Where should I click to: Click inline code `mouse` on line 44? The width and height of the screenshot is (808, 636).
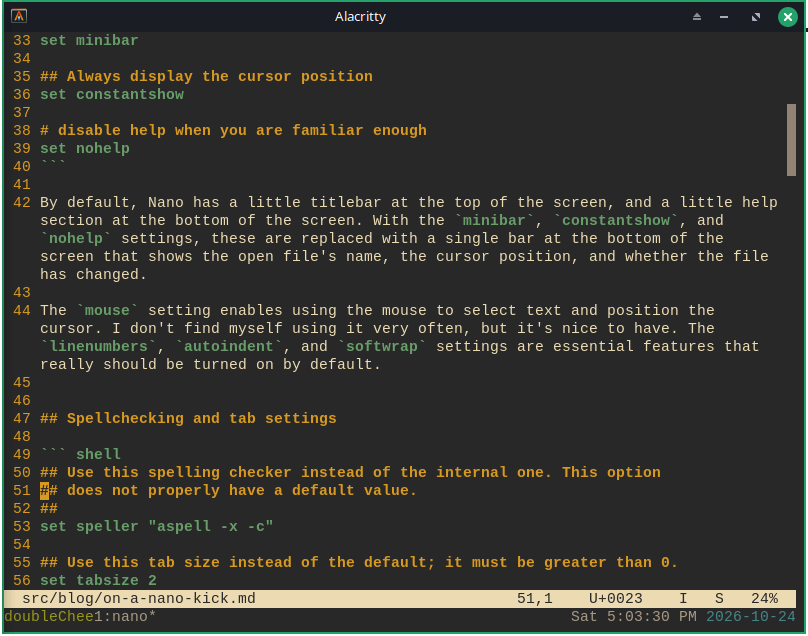107,310
